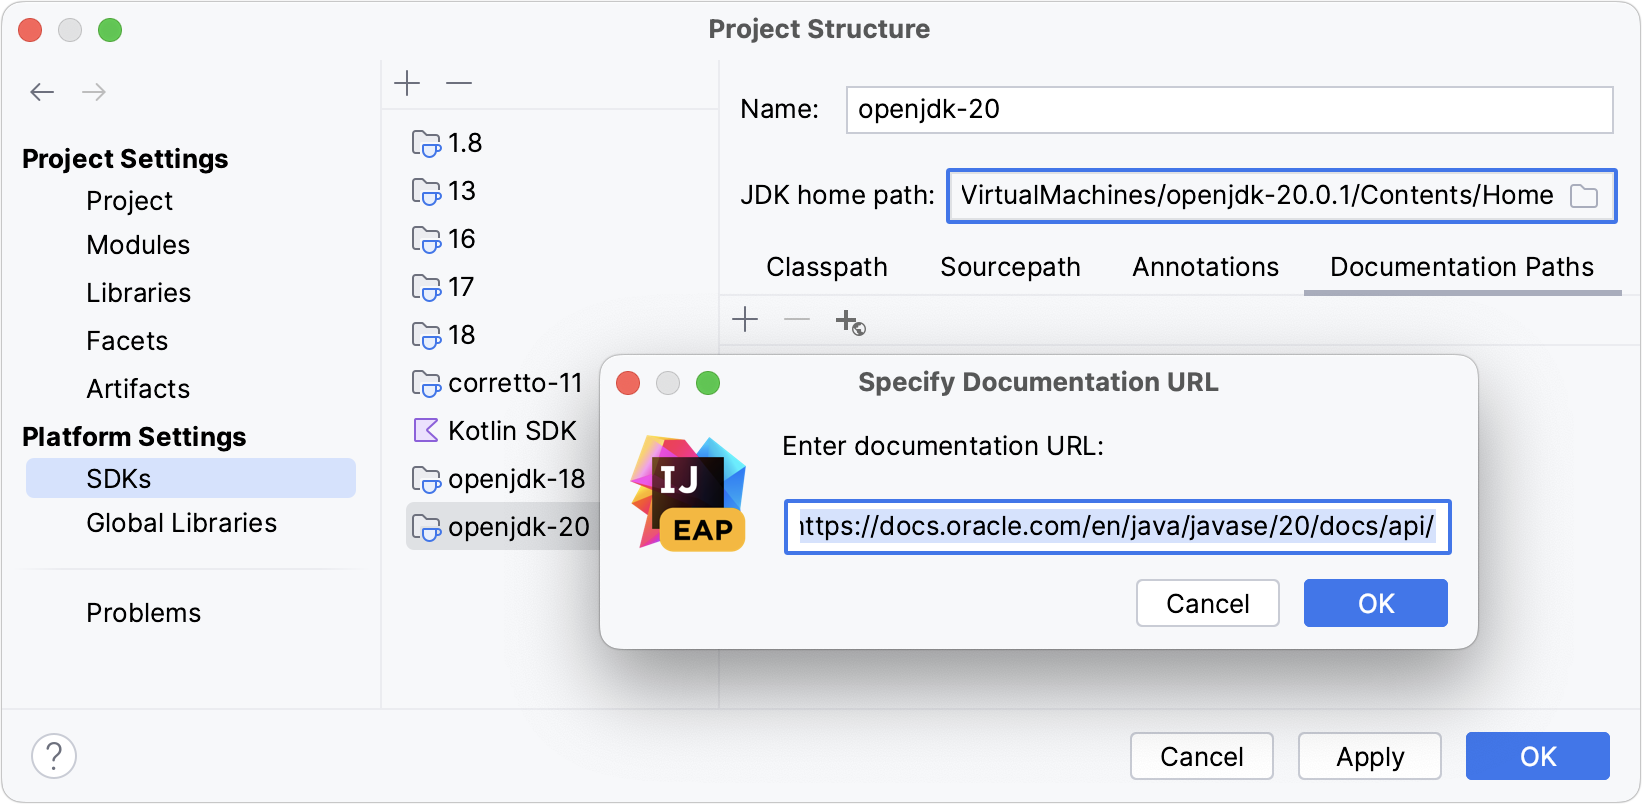1642x804 pixels.
Task: Open the help question mark button
Action: point(54,756)
